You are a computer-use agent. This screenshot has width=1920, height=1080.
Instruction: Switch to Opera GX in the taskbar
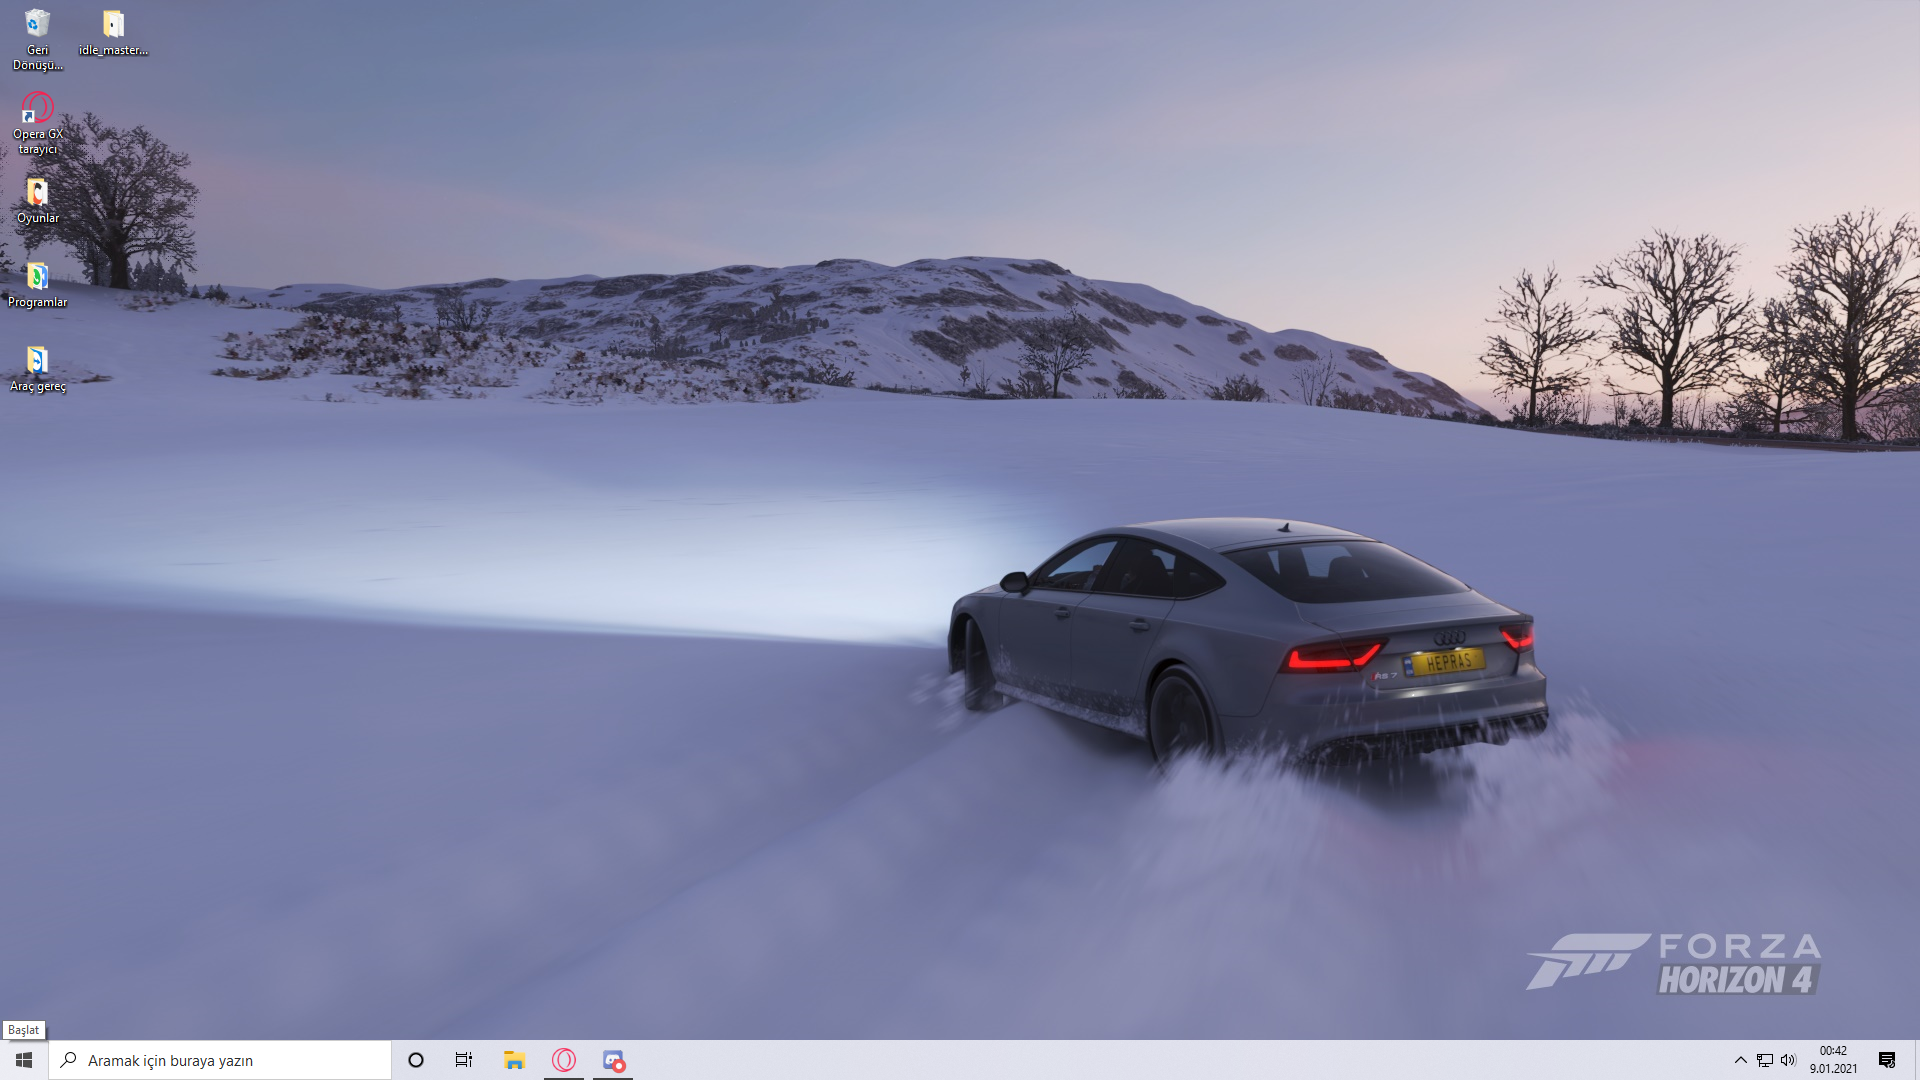click(x=564, y=1060)
